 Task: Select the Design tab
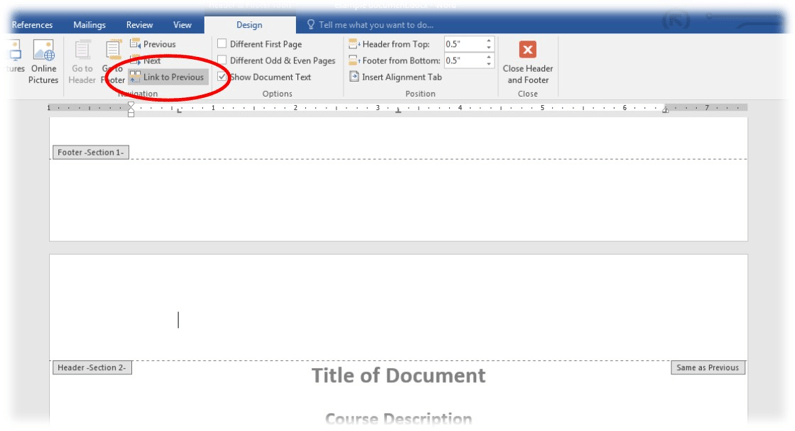click(249, 24)
